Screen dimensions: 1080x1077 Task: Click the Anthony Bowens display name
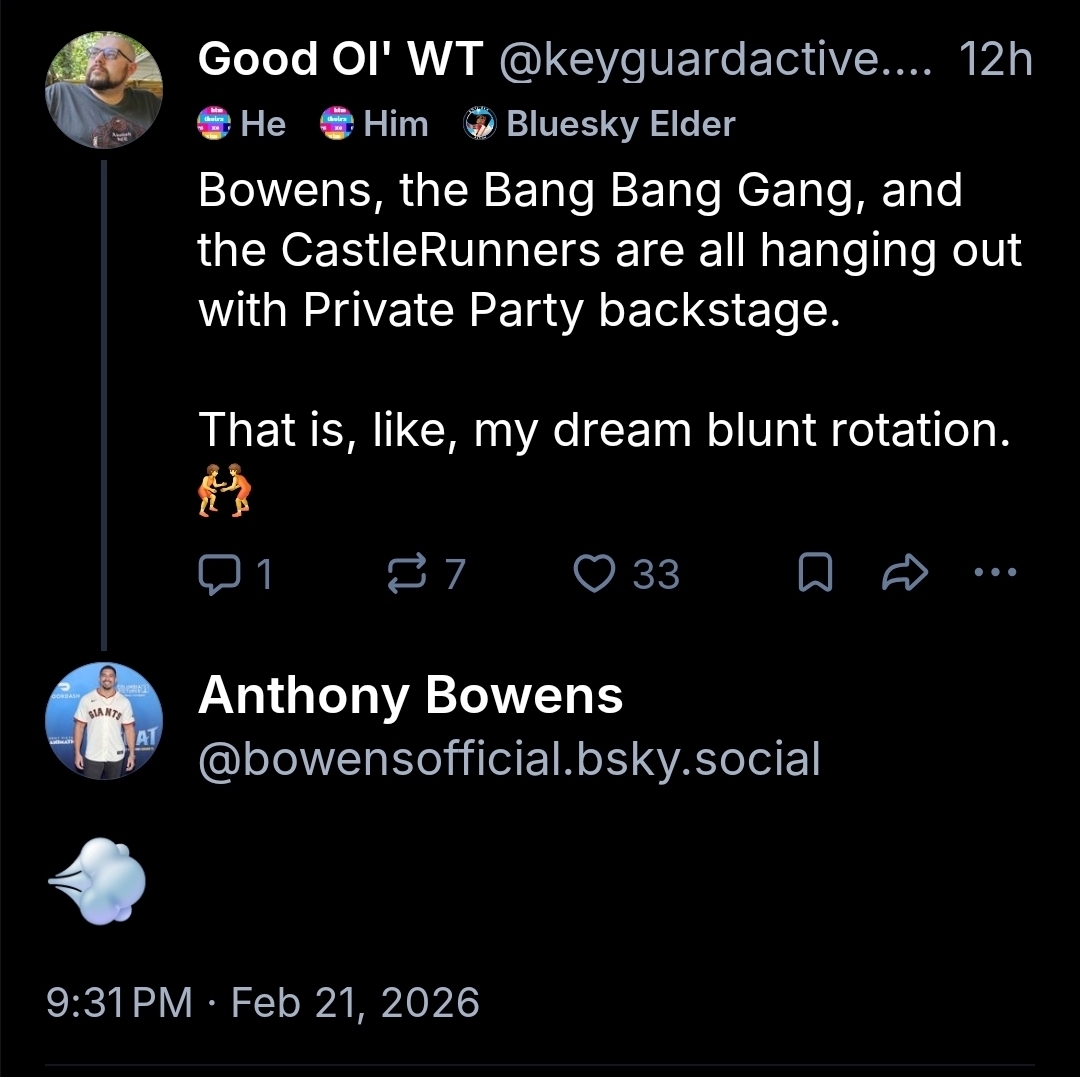coord(410,696)
